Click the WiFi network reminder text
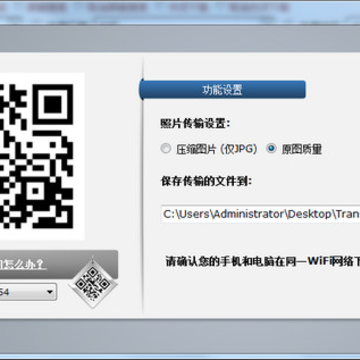 (x=263, y=262)
